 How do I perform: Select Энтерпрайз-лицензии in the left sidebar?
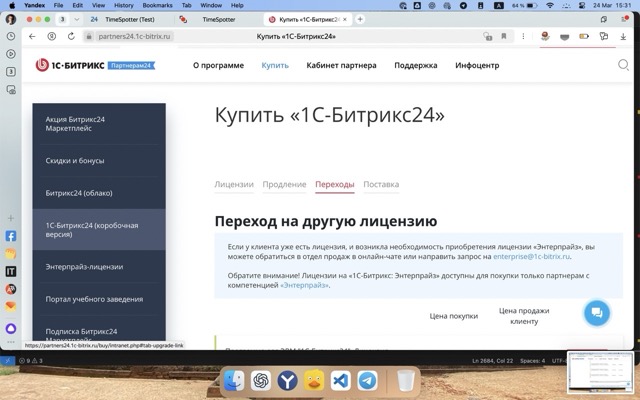point(84,267)
